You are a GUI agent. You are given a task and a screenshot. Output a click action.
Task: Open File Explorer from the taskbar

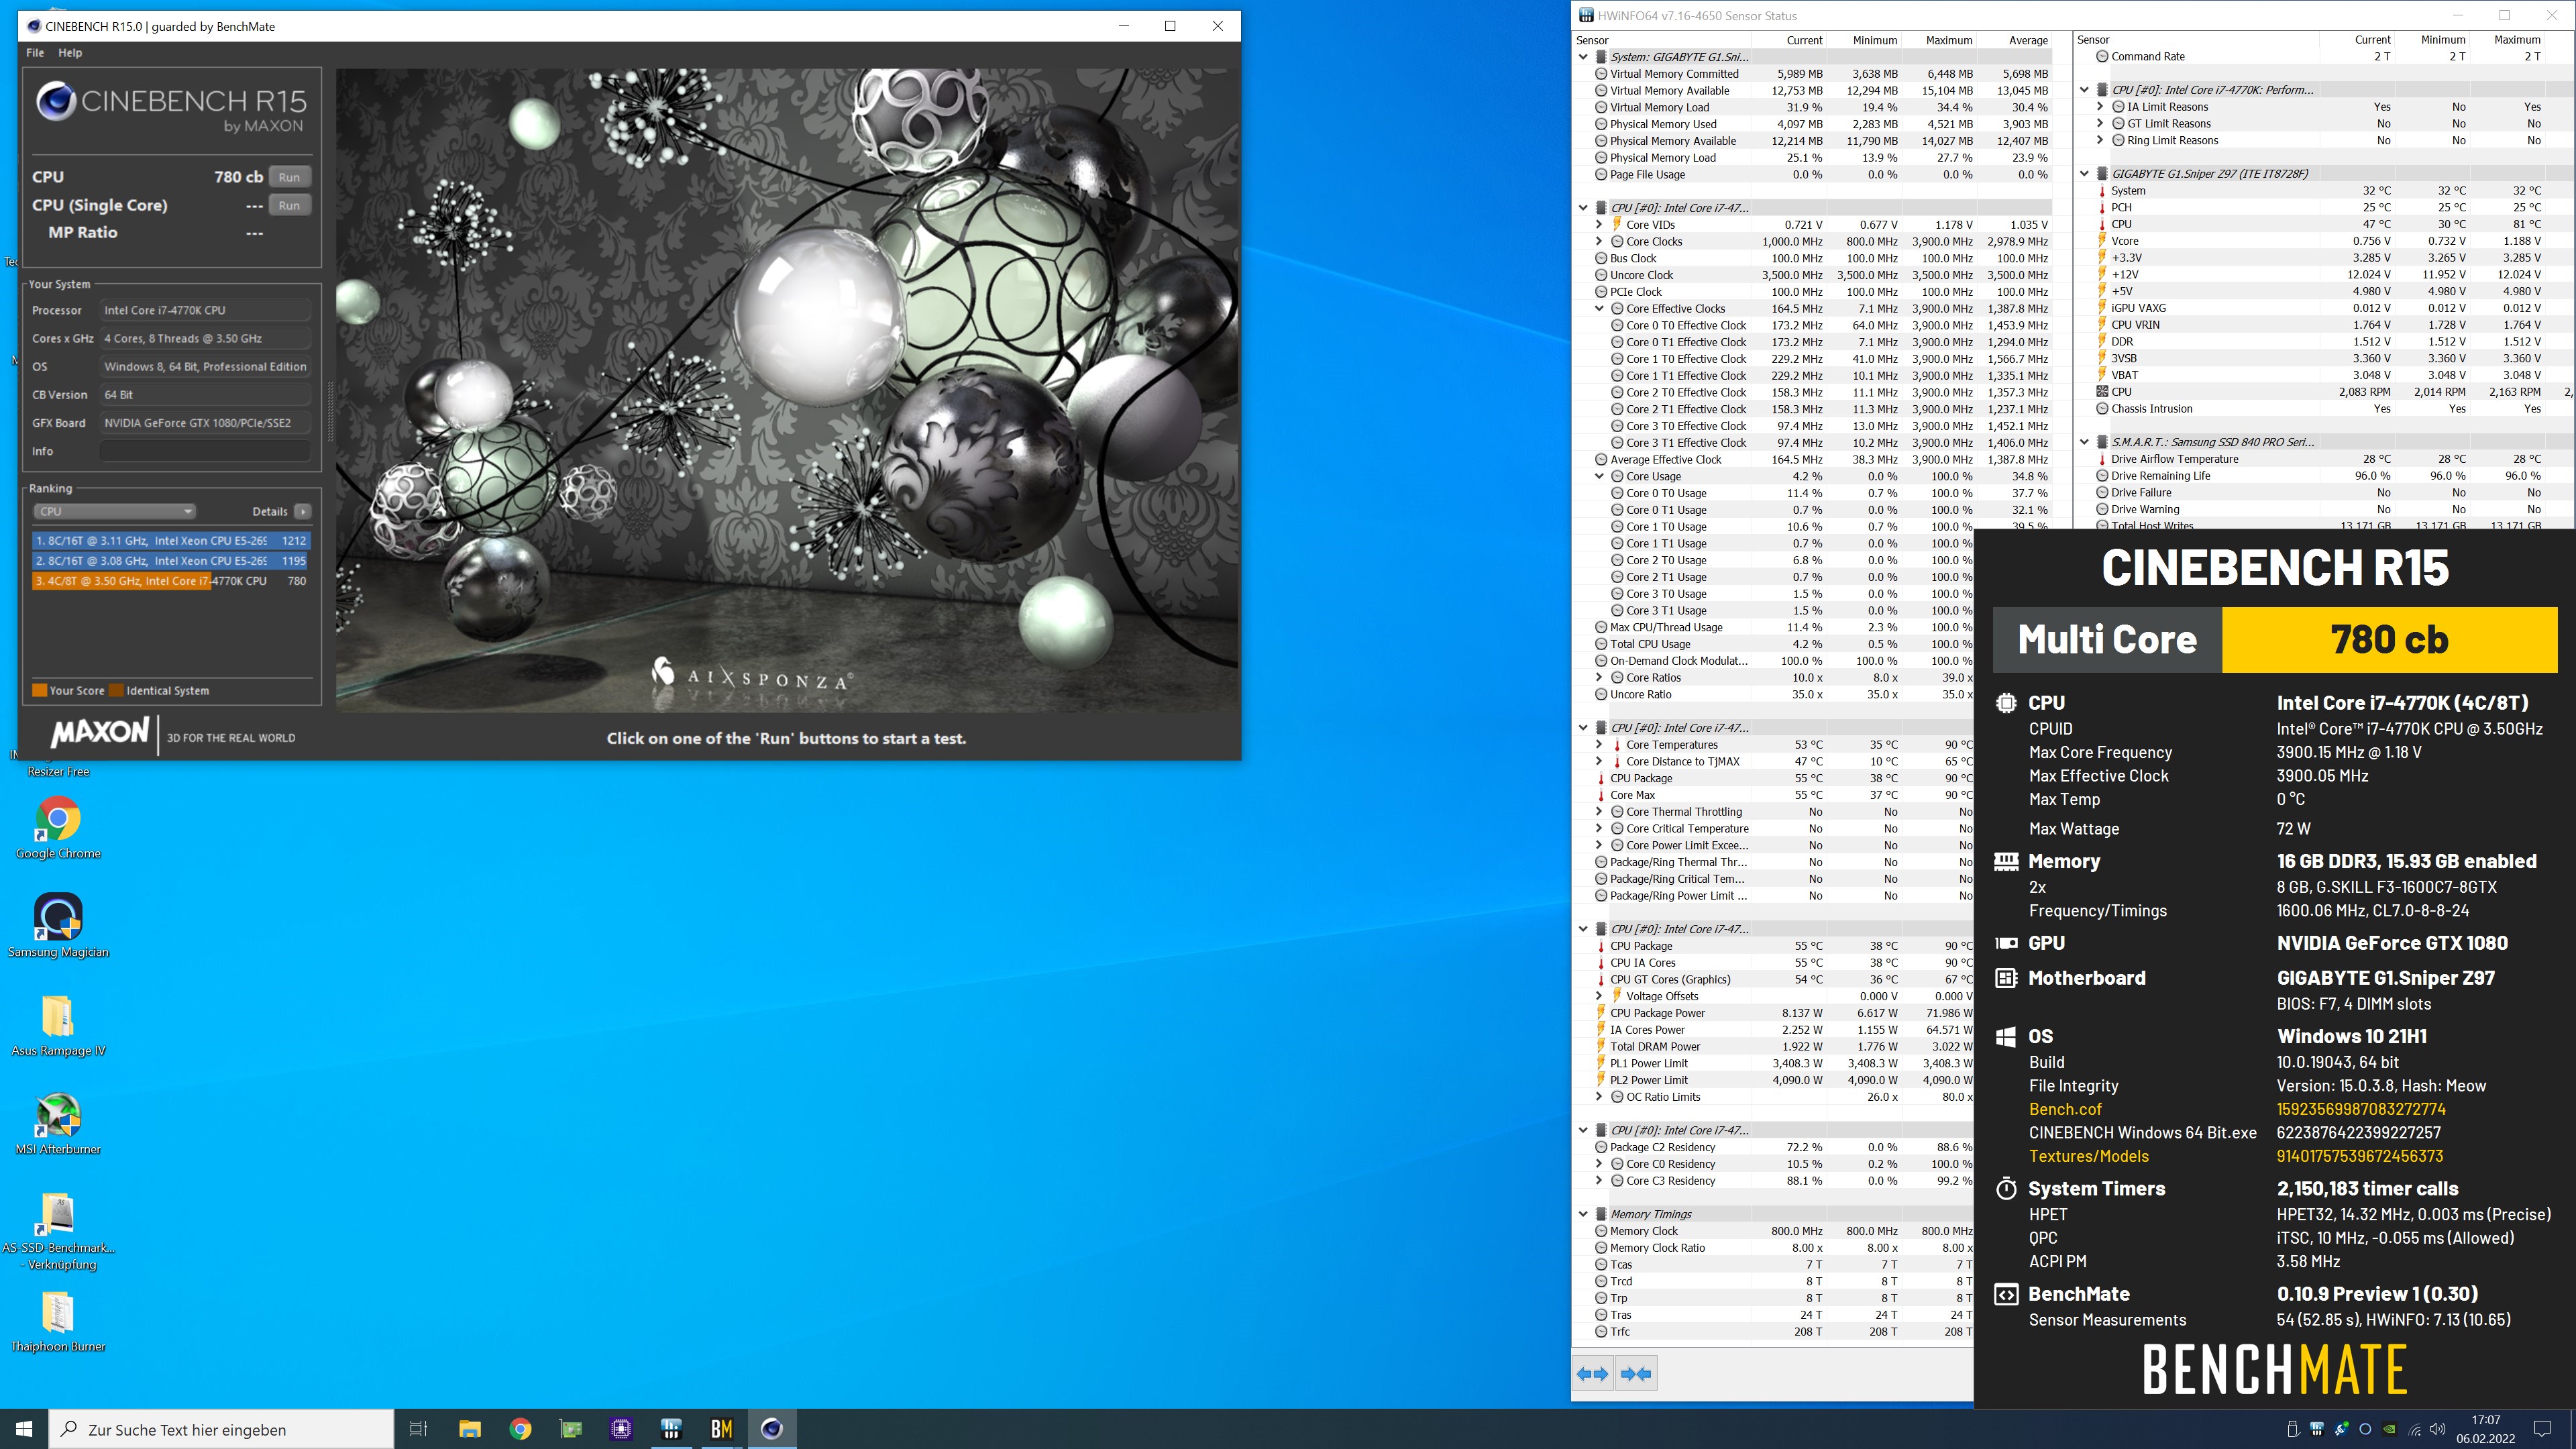(470, 1429)
